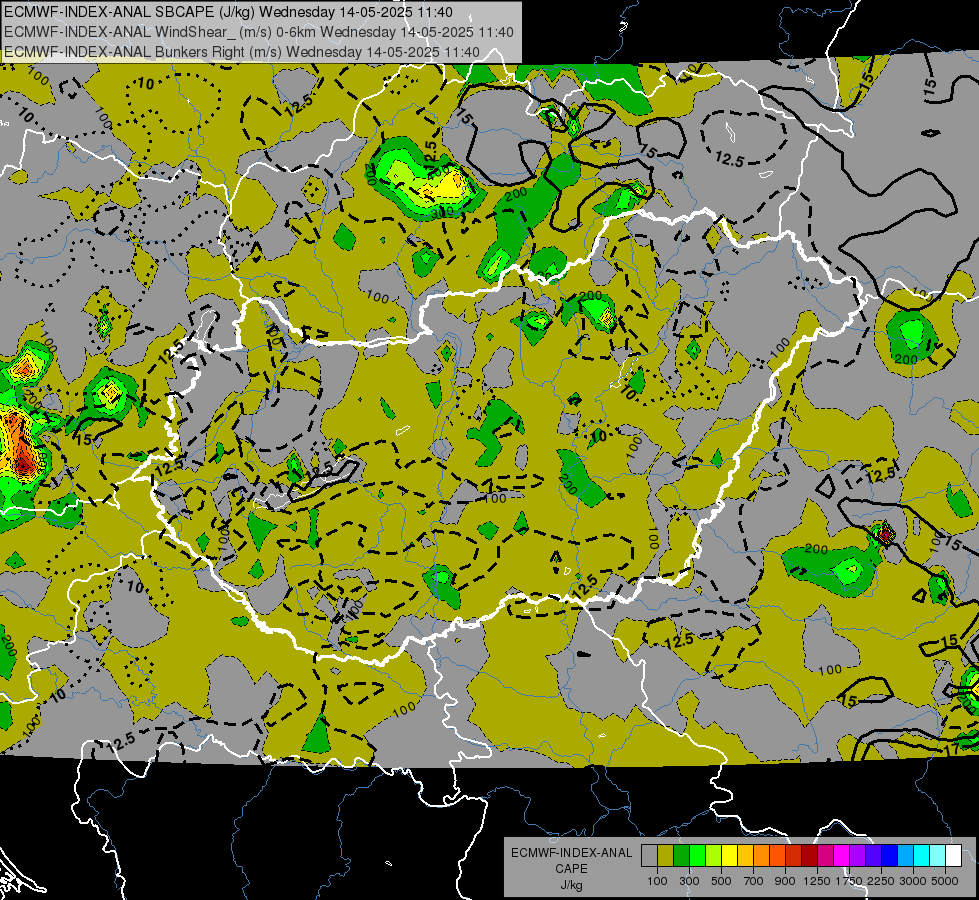Click the legend title ECMWF-INDEX-ANAL
Screen dimensions: 979x900
tap(571, 853)
